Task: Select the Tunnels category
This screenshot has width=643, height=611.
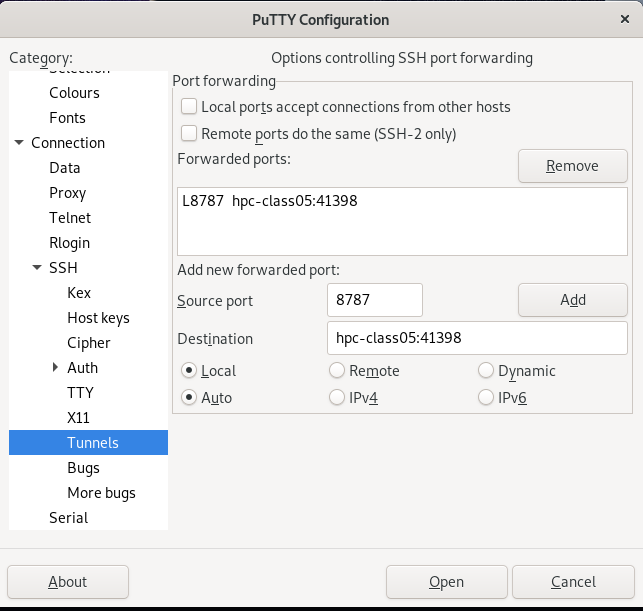Action: pyautogui.click(x=89, y=442)
